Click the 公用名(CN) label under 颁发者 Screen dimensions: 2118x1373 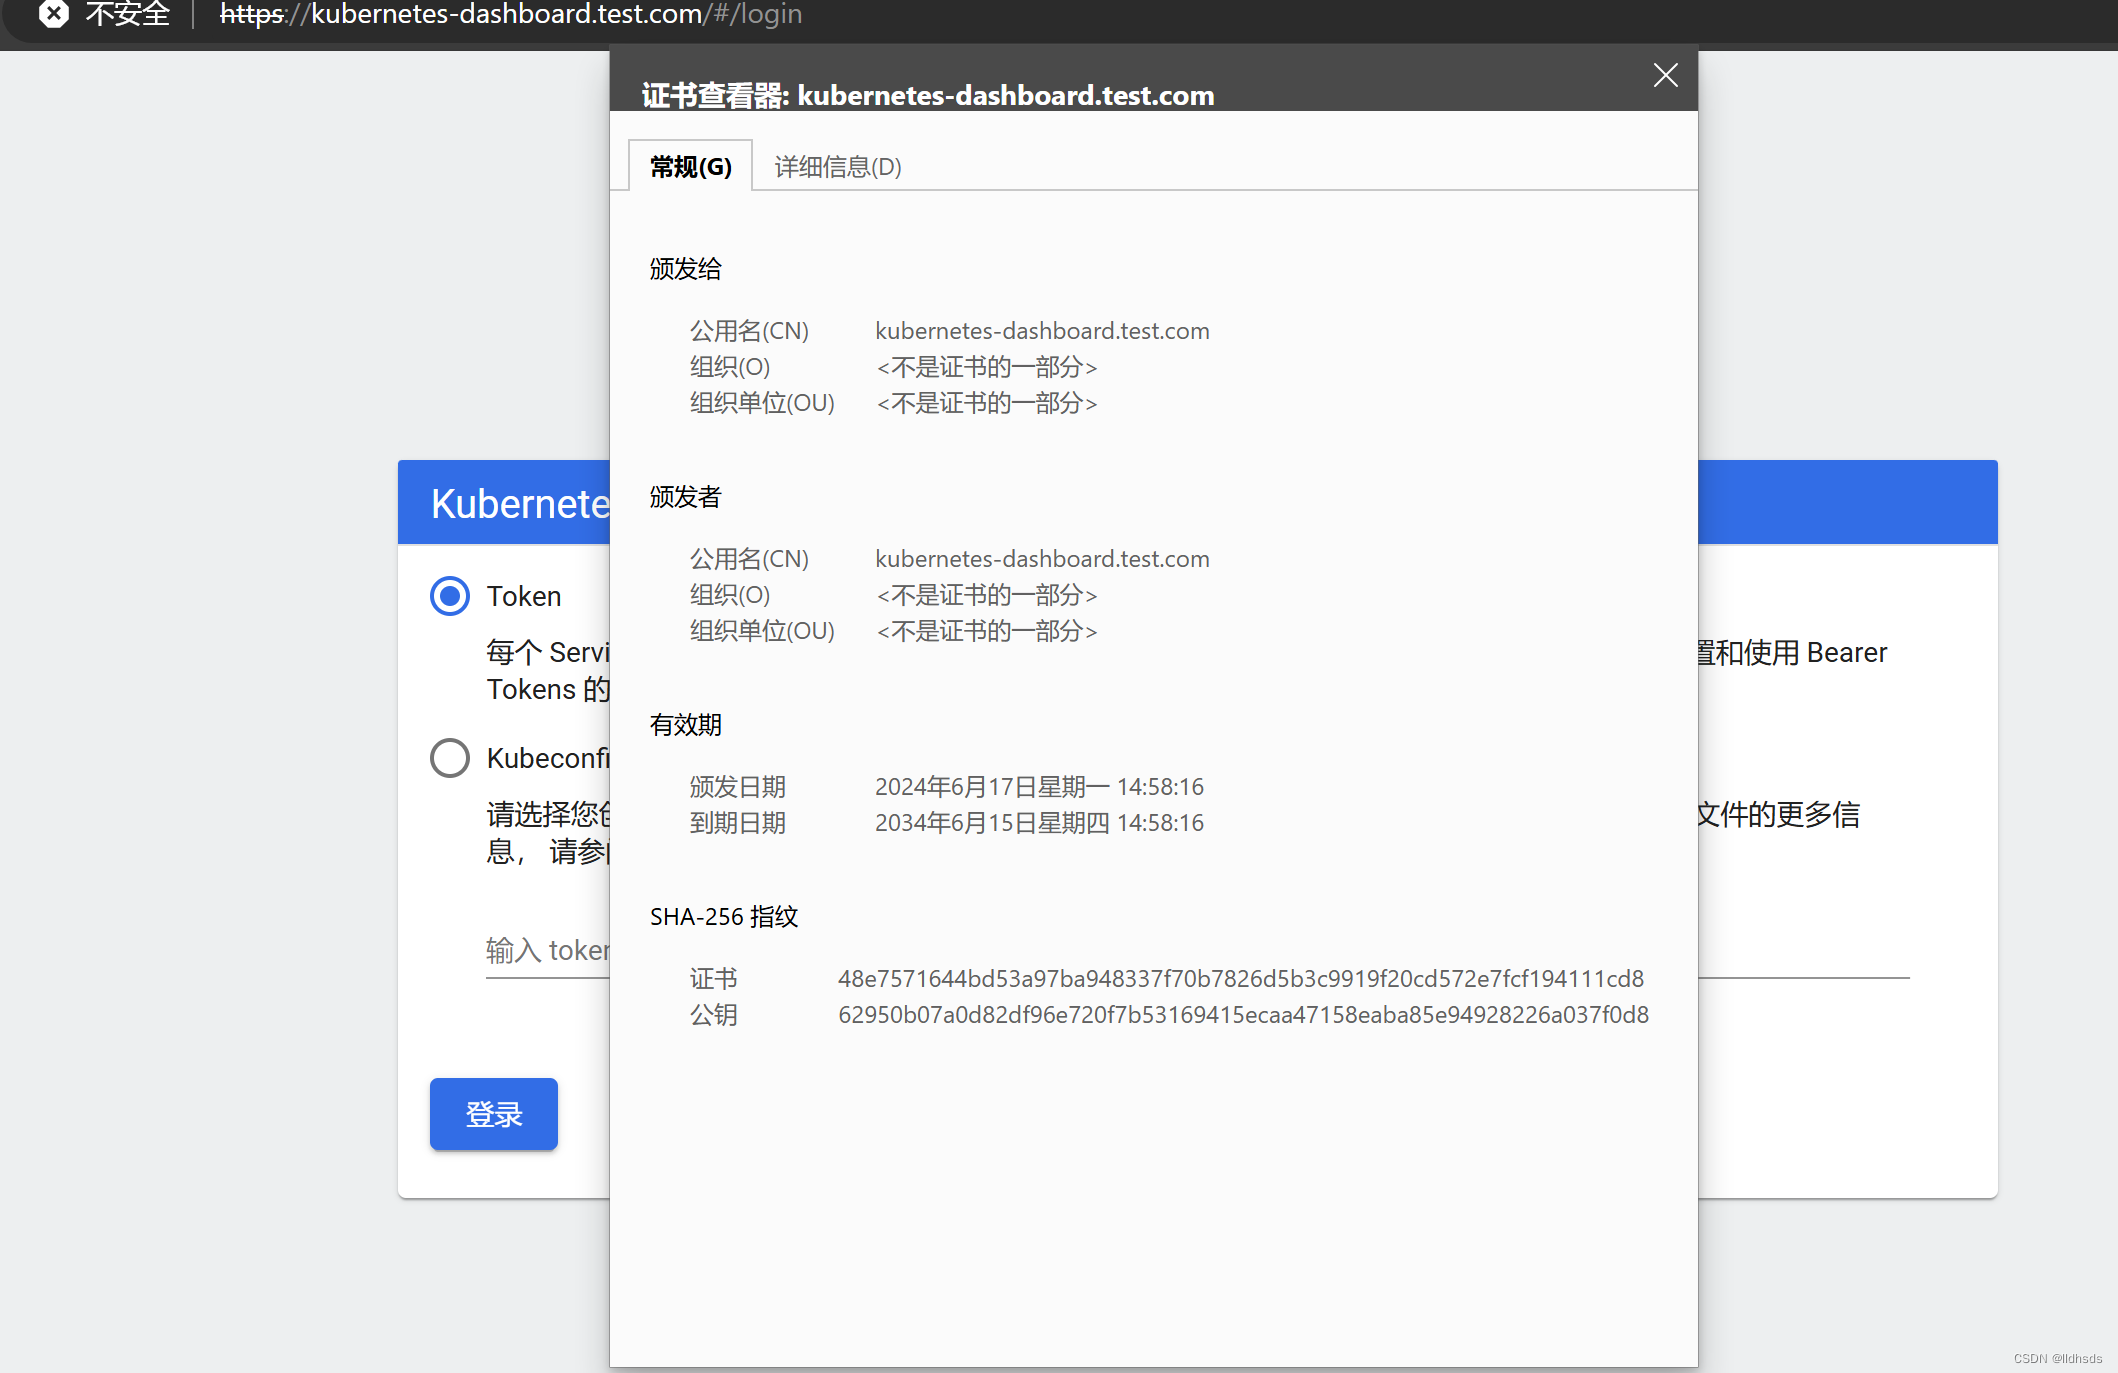(749, 559)
